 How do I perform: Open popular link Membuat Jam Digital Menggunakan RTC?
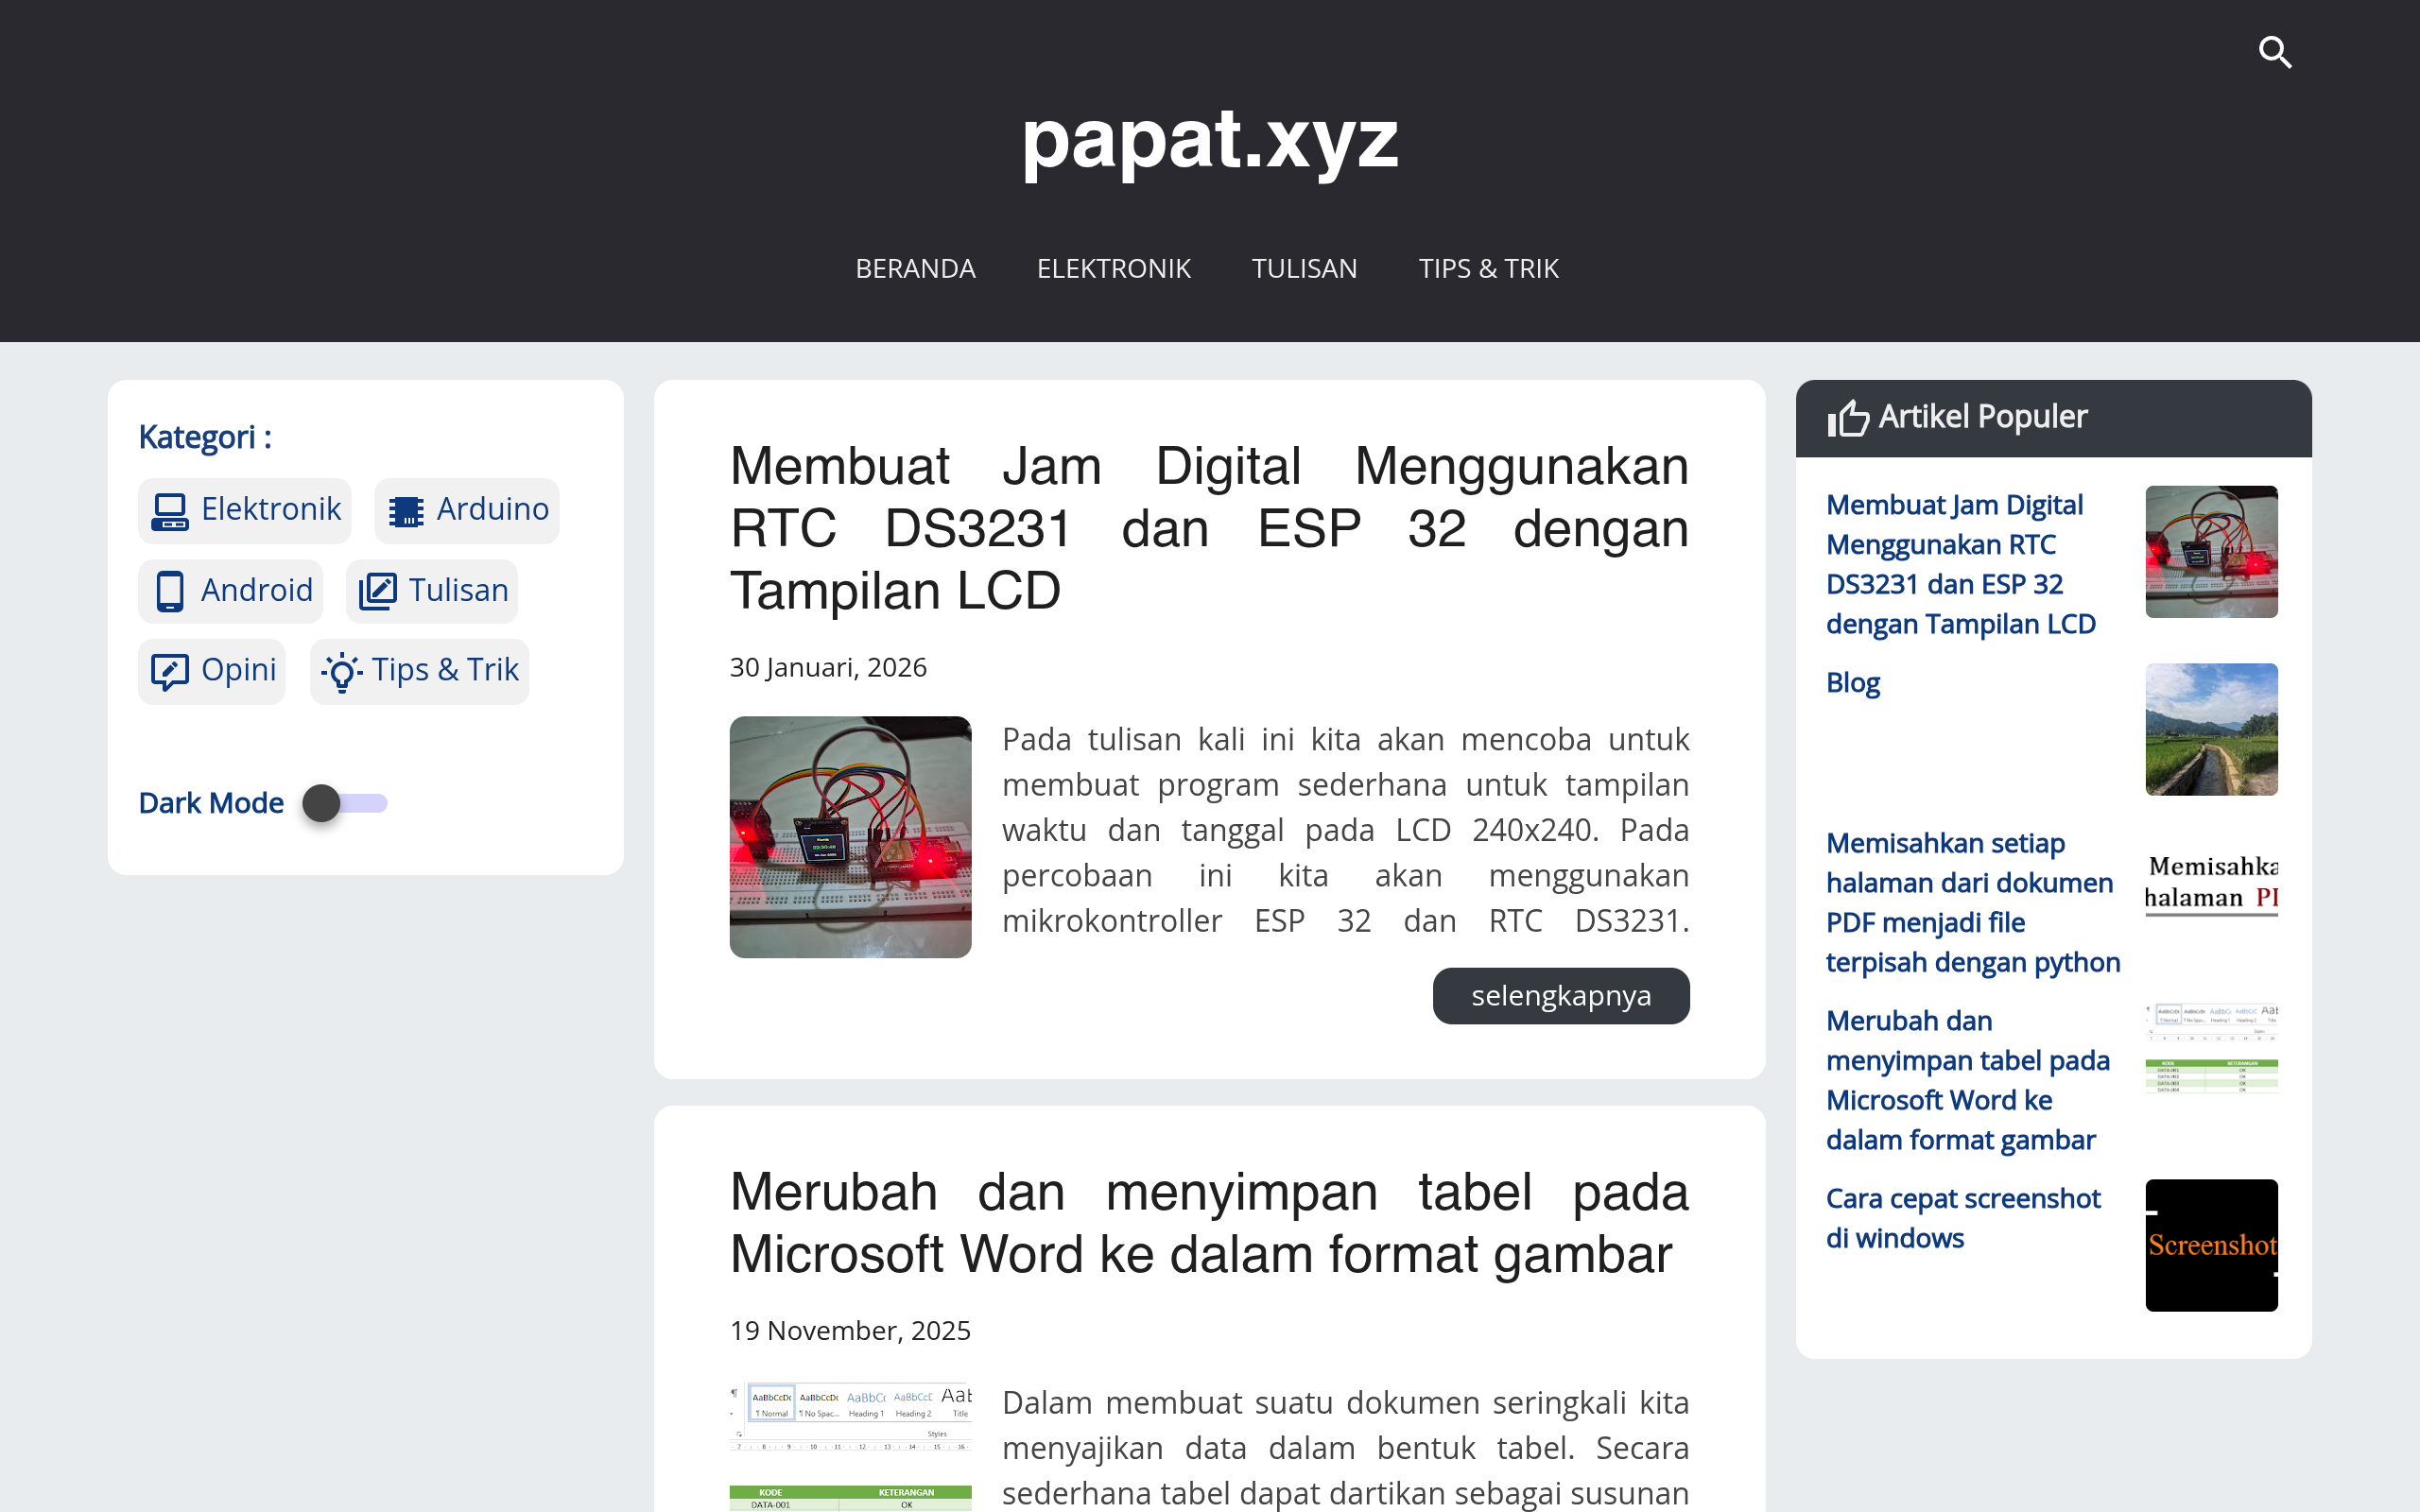pos(1960,564)
